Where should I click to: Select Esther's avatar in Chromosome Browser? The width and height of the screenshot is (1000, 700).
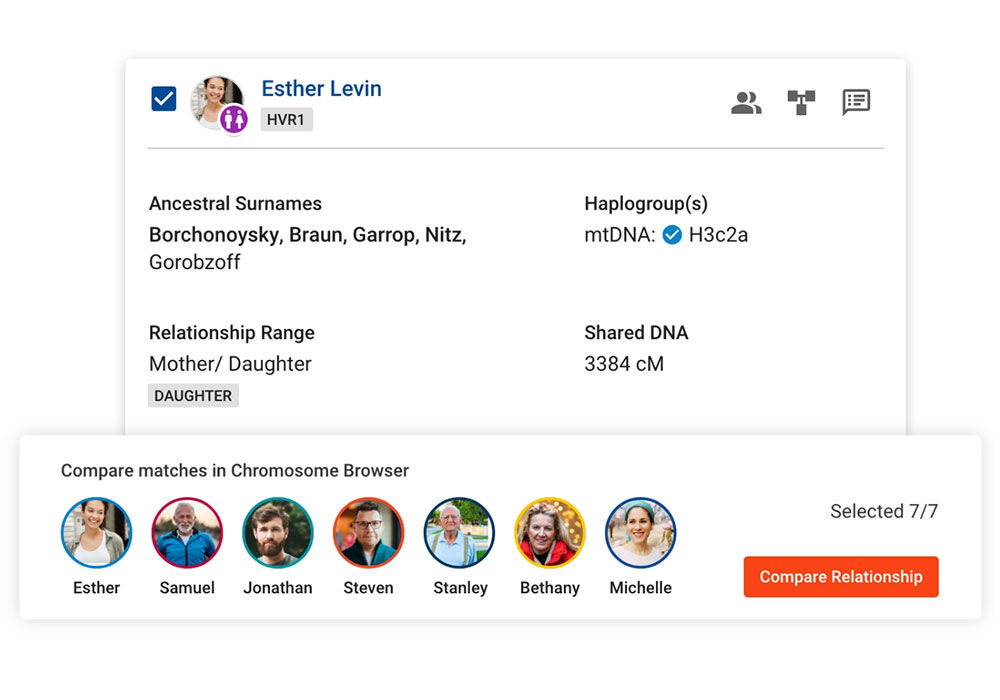[96, 533]
